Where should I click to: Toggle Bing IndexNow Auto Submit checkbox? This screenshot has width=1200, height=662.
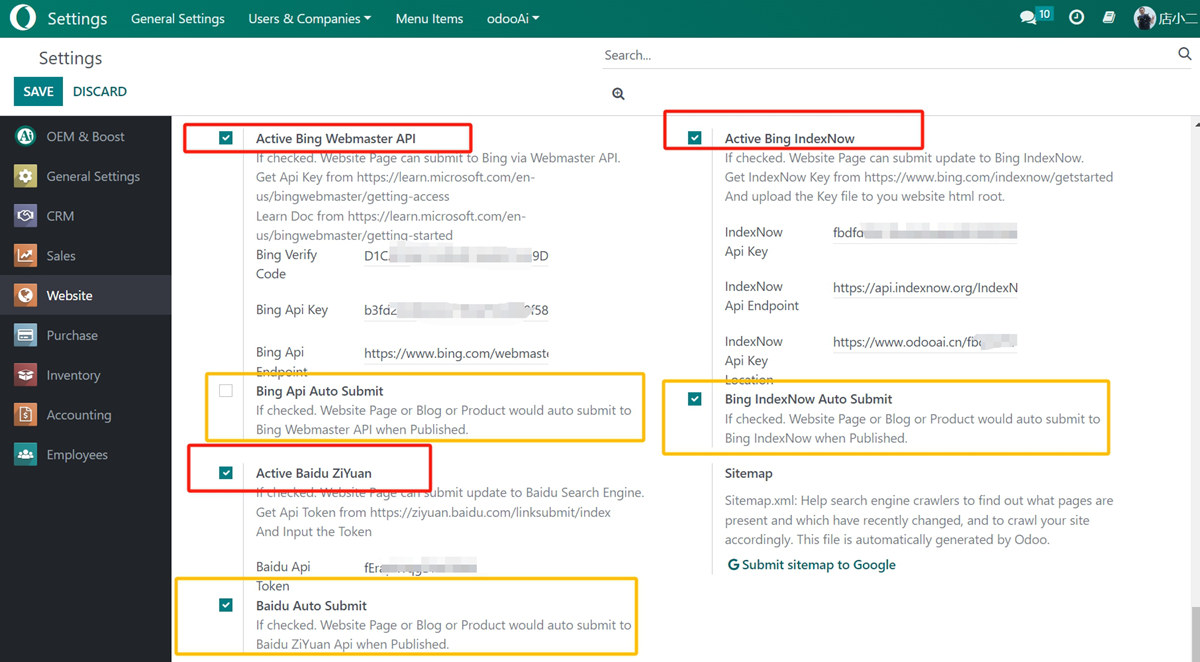click(x=695, y=399)
